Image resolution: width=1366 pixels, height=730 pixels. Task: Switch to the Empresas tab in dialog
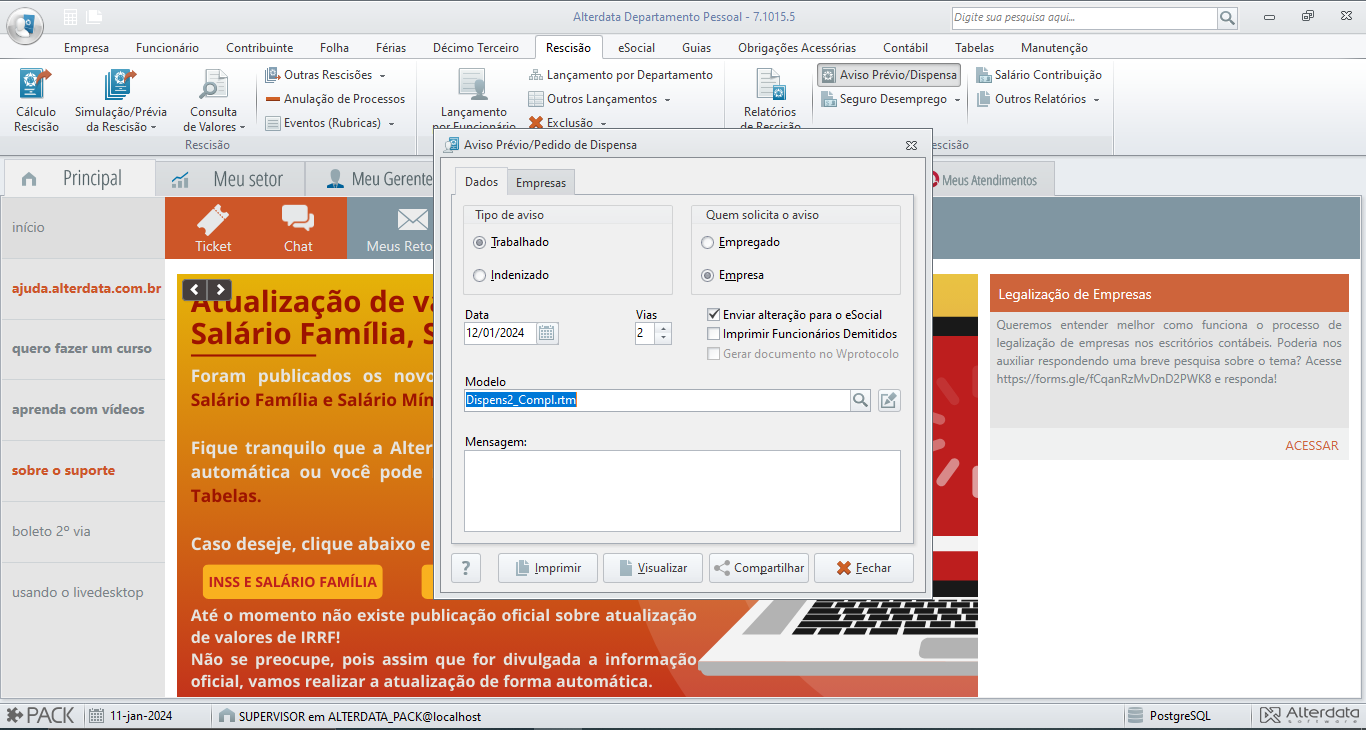tap(540, 182)
